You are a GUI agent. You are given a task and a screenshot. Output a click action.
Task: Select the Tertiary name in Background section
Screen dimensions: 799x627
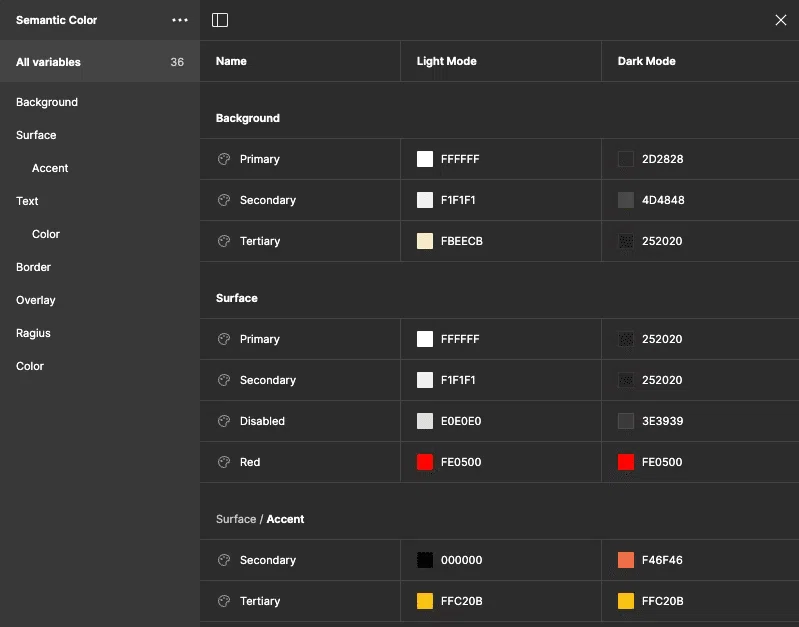click(x=260, y=241)
